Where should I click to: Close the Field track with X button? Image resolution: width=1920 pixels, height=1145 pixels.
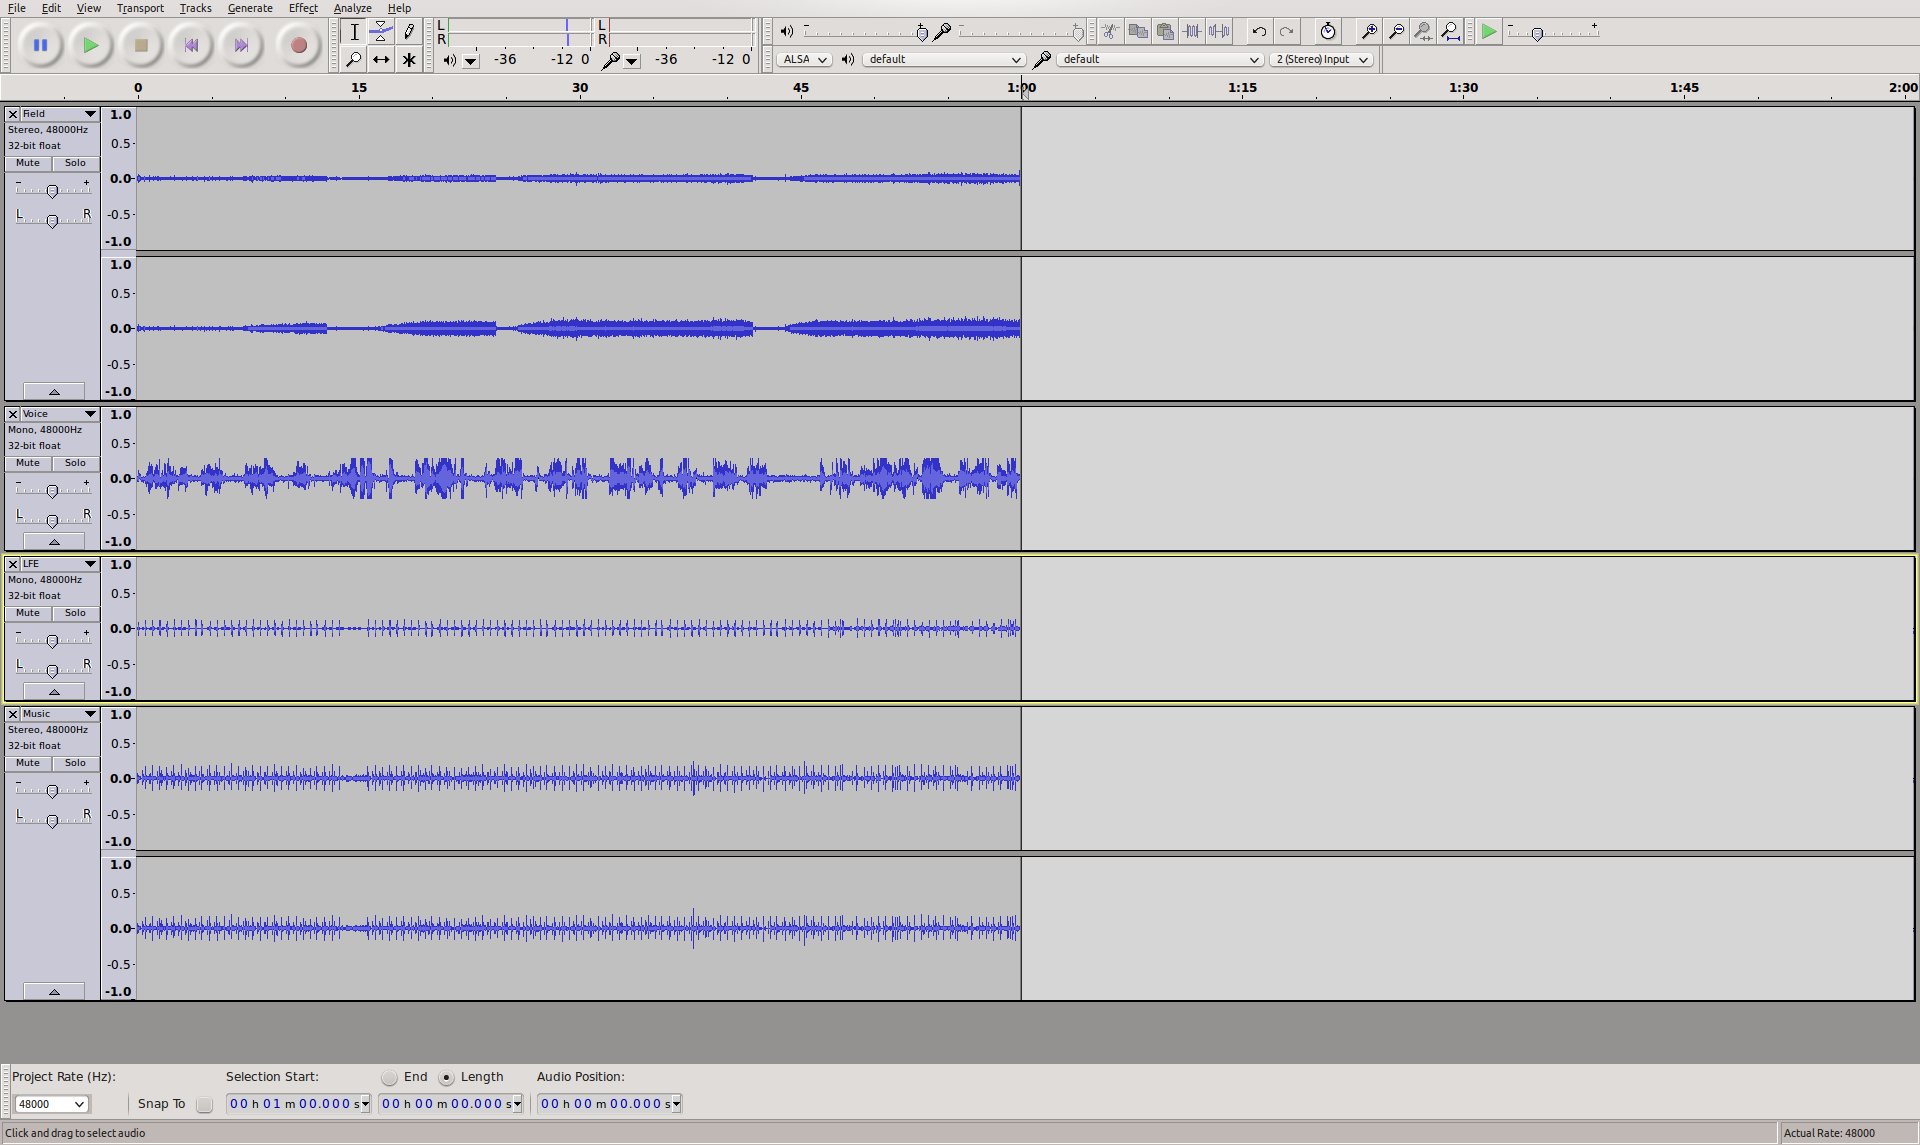coord(13,114)
